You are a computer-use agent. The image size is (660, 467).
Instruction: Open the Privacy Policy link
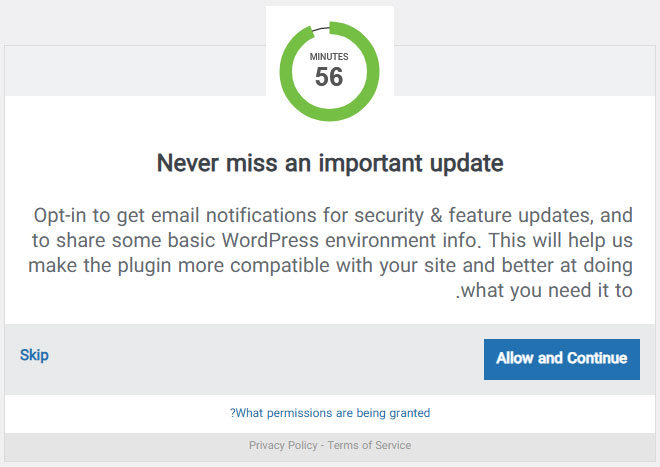click(x=283, y=445)
